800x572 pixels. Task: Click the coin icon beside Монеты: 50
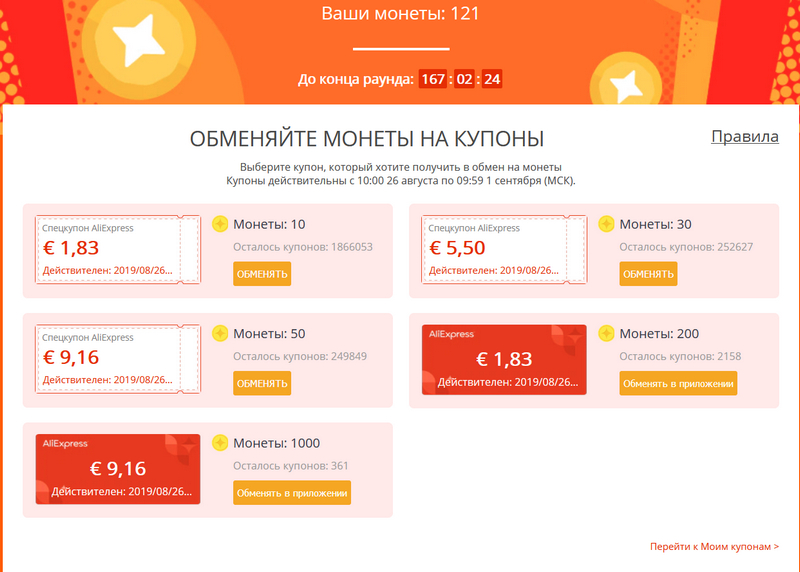coord(221,333)
